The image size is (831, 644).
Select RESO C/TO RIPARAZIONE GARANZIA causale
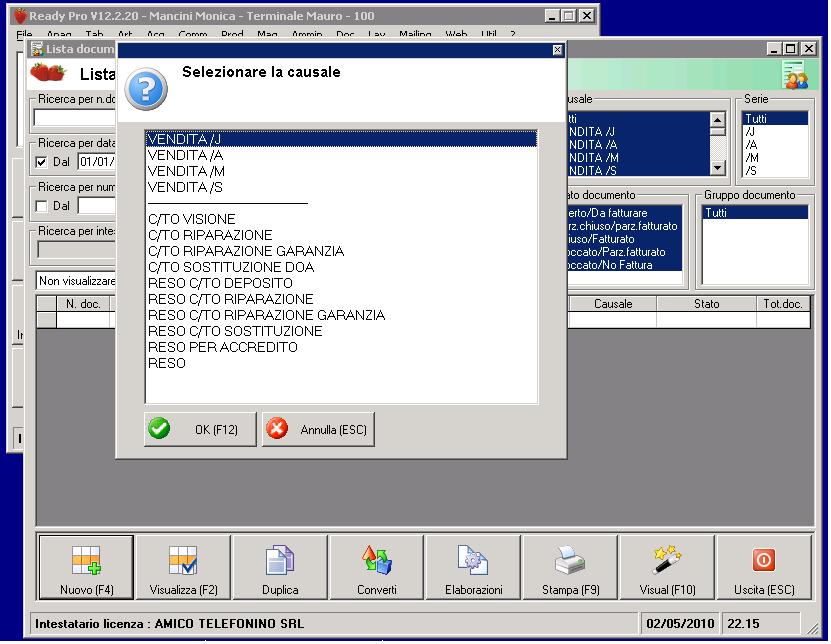(341, 315)
